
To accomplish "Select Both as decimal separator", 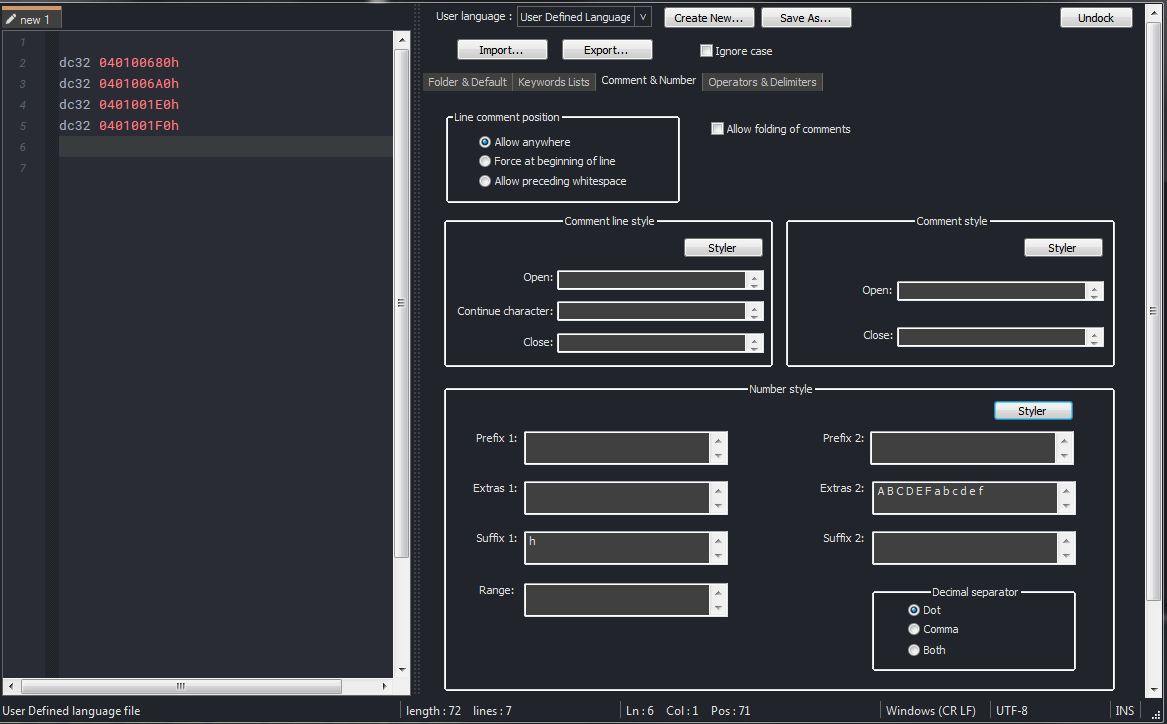I will click(914, 650).
